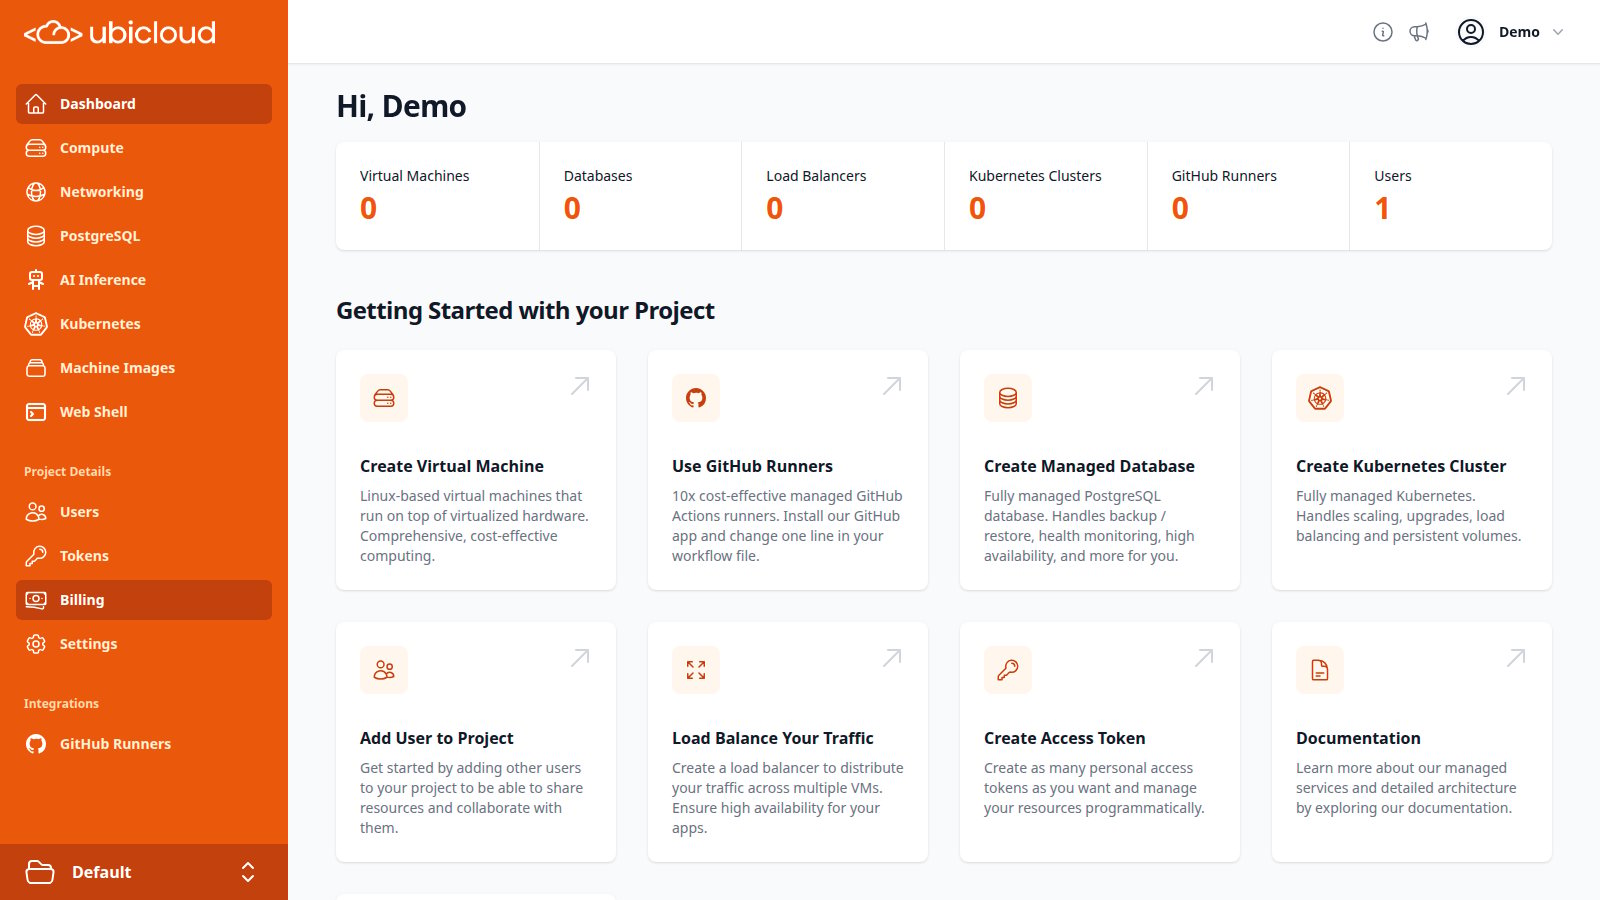Click the Kubernetes wheel icon in sidebar
Screen dimensions: 1600x900
[36, 324]
